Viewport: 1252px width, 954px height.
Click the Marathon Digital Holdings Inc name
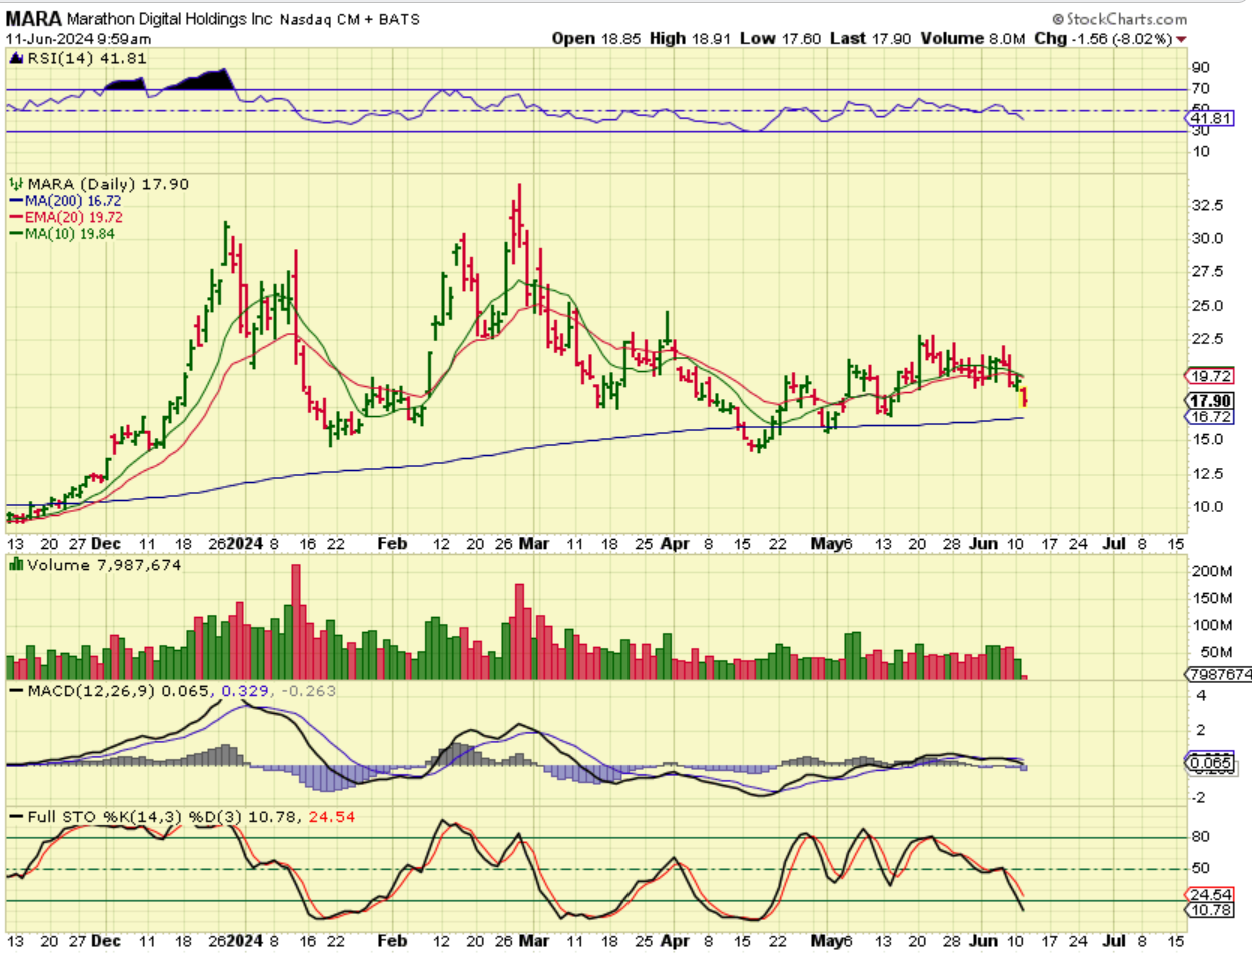tap(169, 19)
